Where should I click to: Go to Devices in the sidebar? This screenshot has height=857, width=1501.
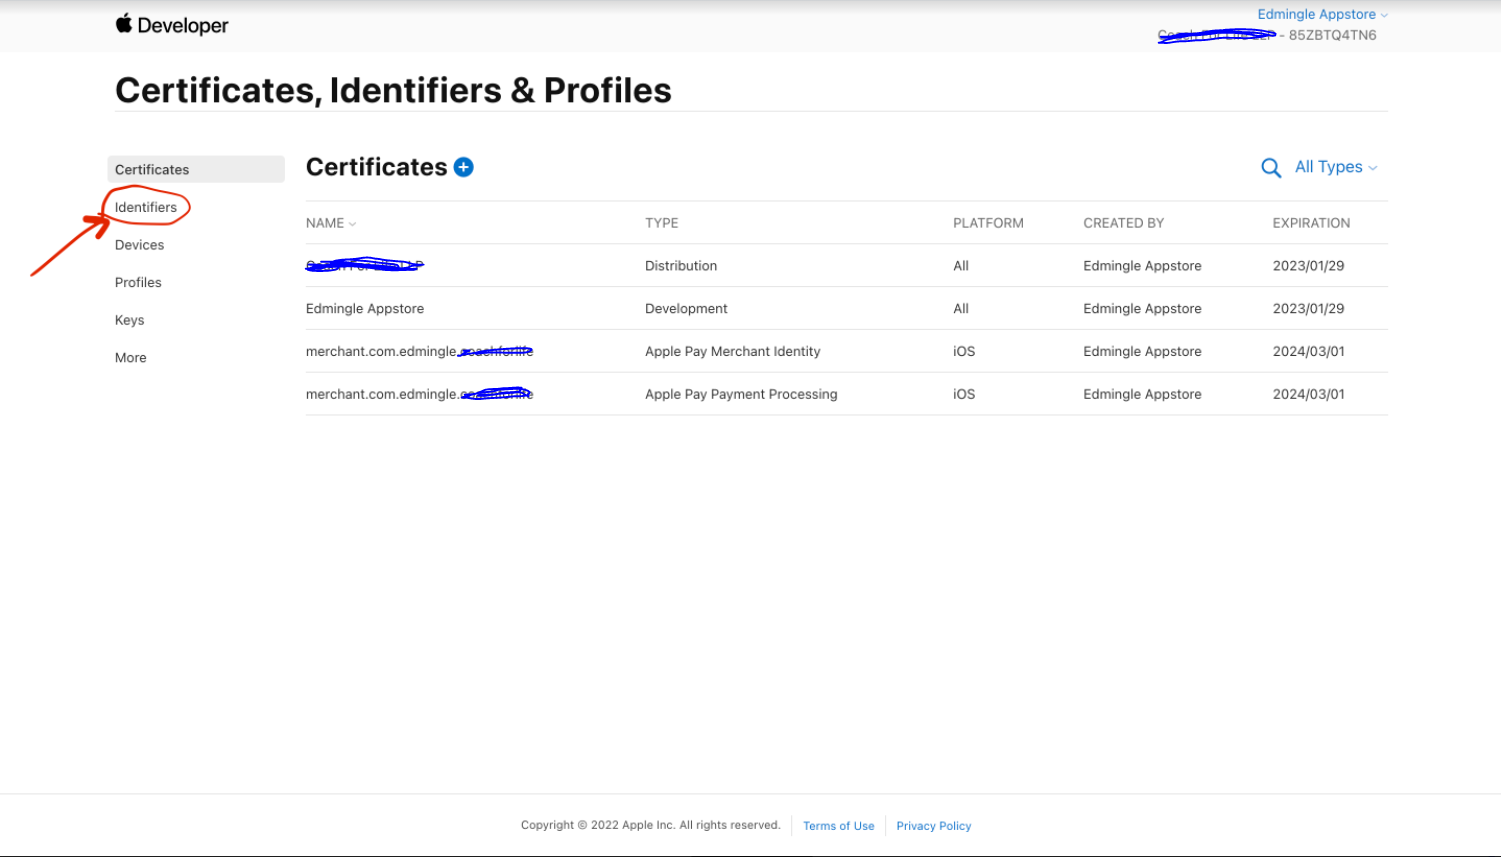tap(139, 245)
